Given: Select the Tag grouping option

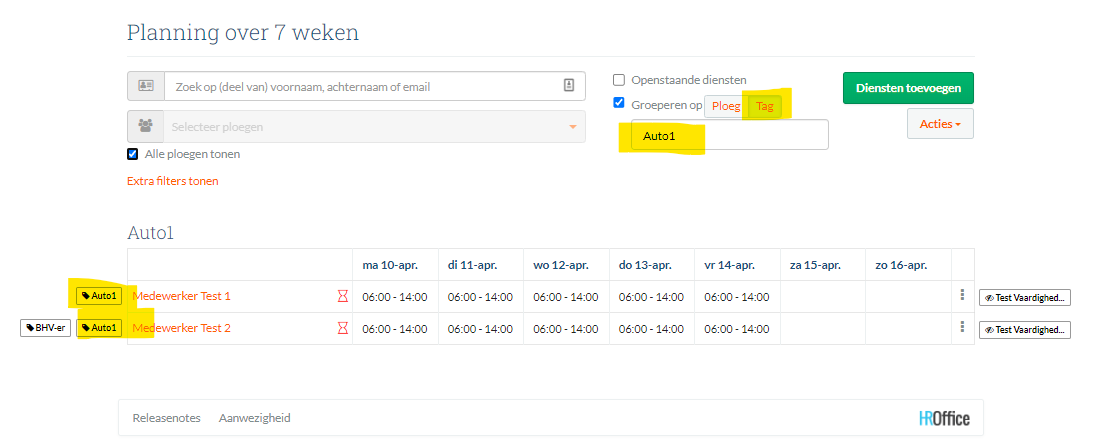Looking at the screenshot, I should (765, 106).
